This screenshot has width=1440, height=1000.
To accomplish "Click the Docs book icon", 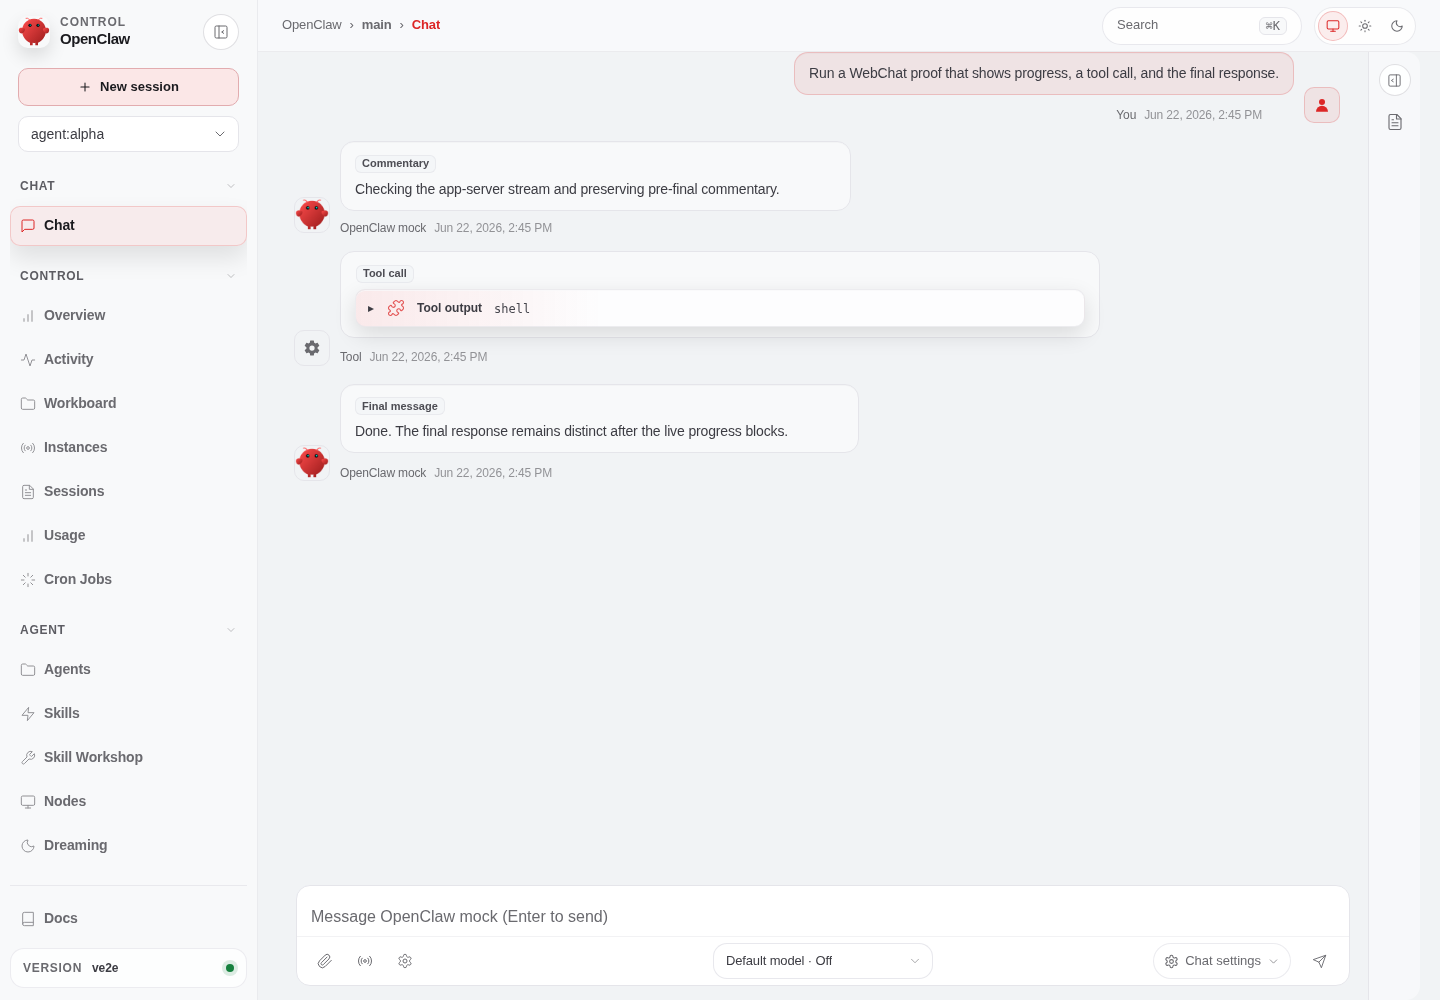I will click(x=28, y=919).
